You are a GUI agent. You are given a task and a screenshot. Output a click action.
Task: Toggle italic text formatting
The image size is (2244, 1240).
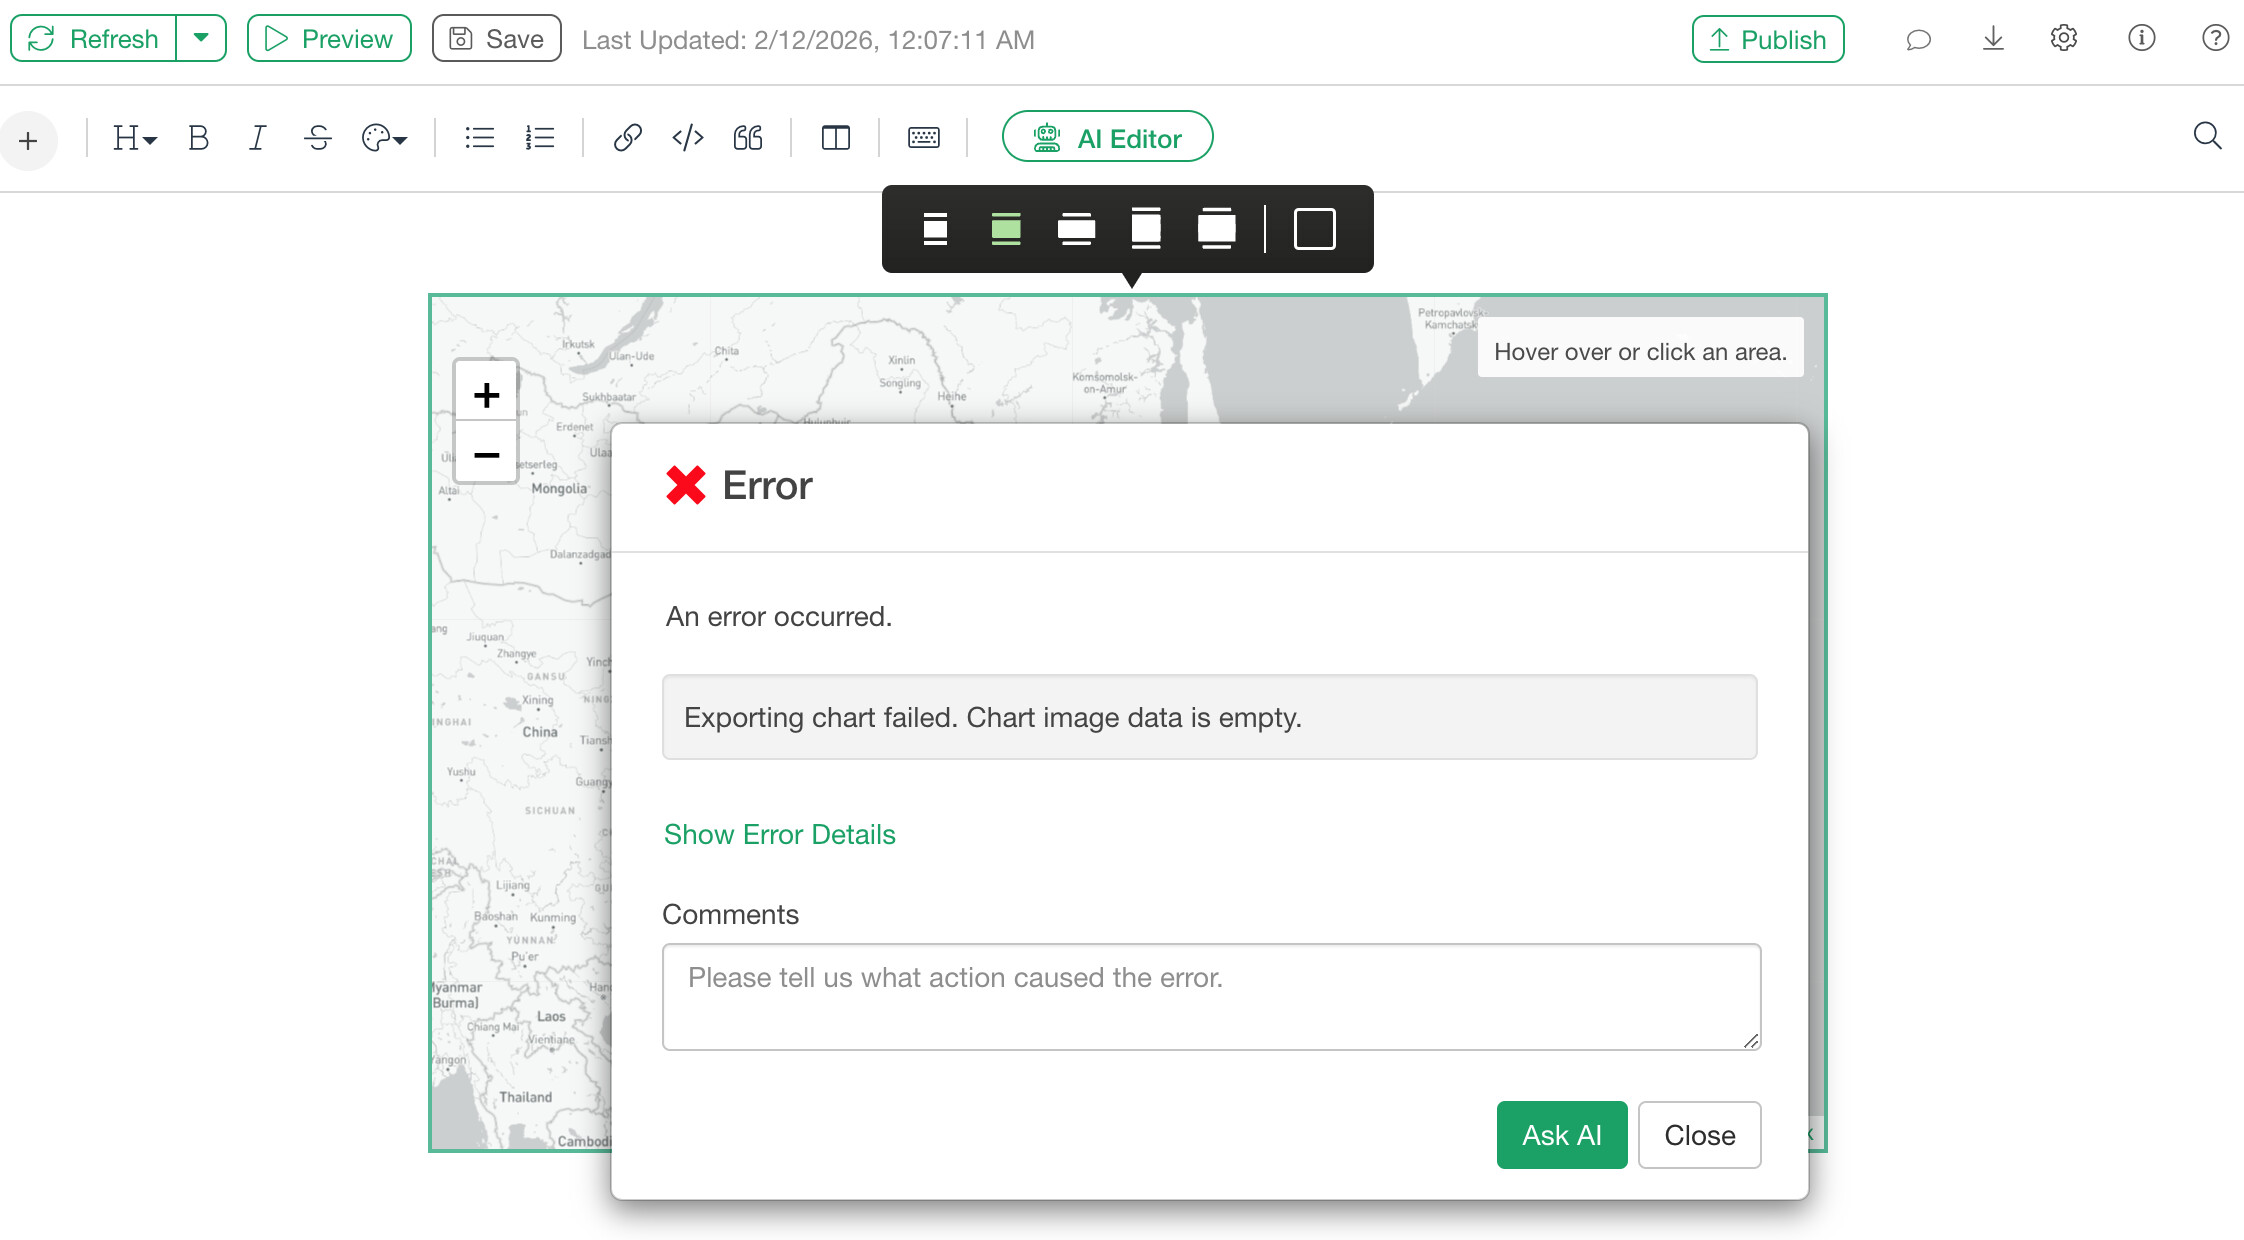point(257,138)
